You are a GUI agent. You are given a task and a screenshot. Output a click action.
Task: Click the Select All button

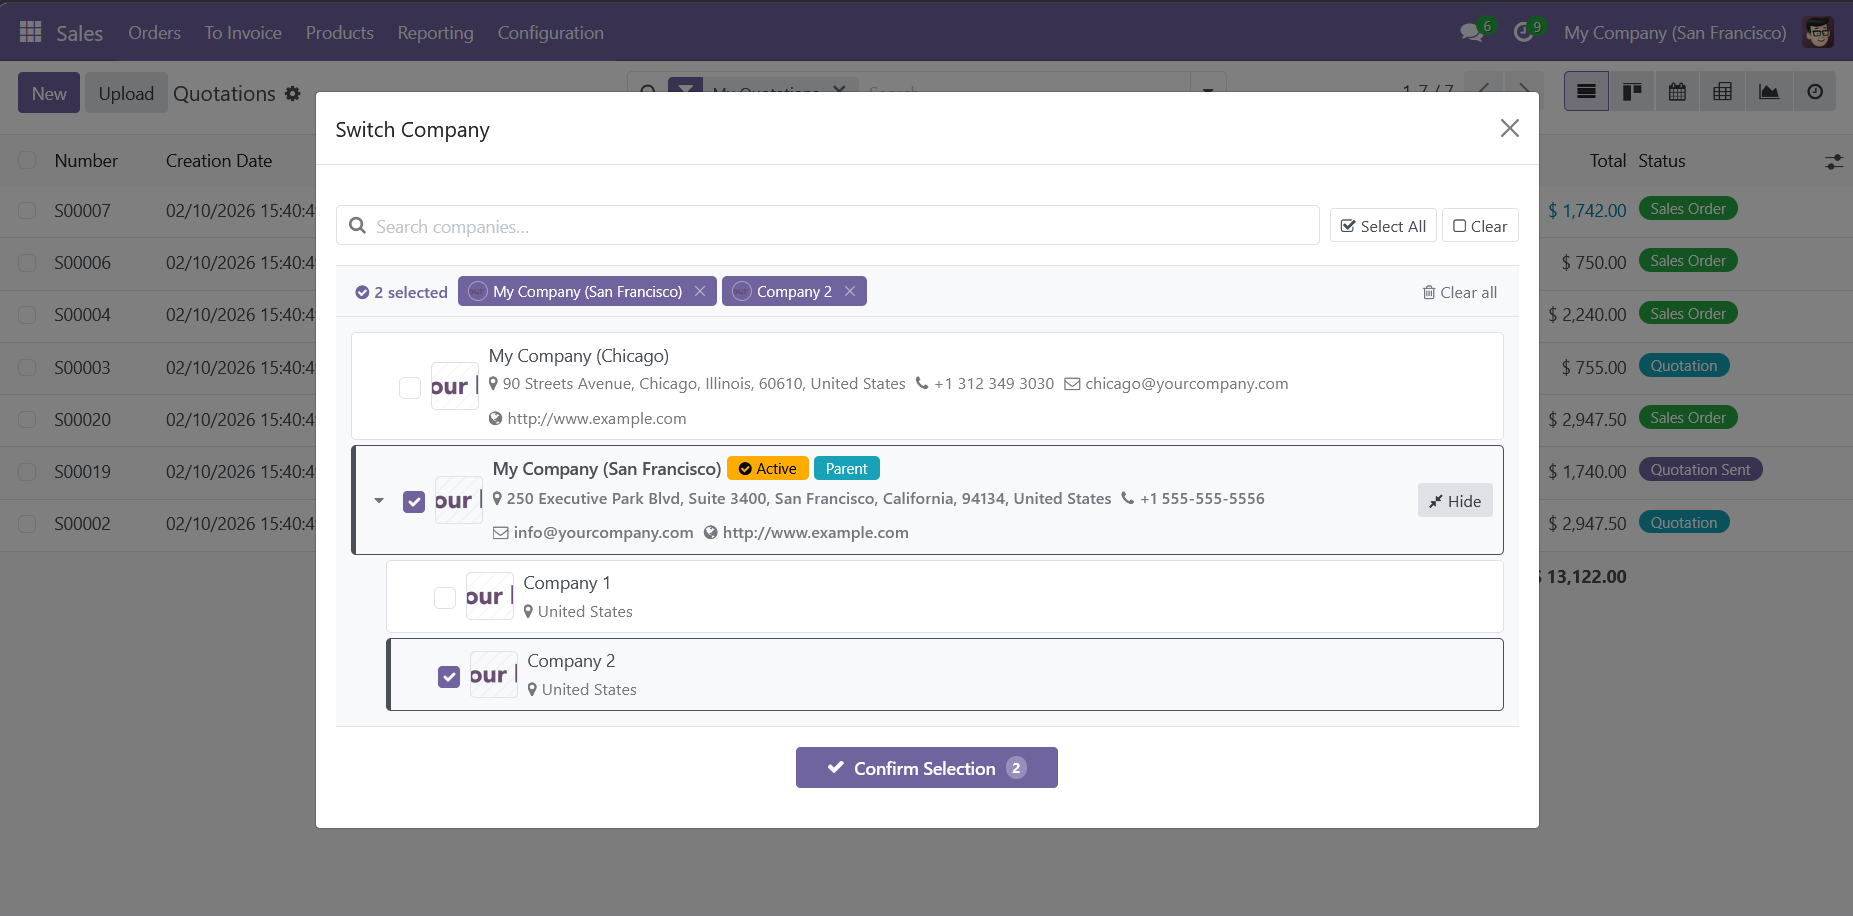[1383, 226]
